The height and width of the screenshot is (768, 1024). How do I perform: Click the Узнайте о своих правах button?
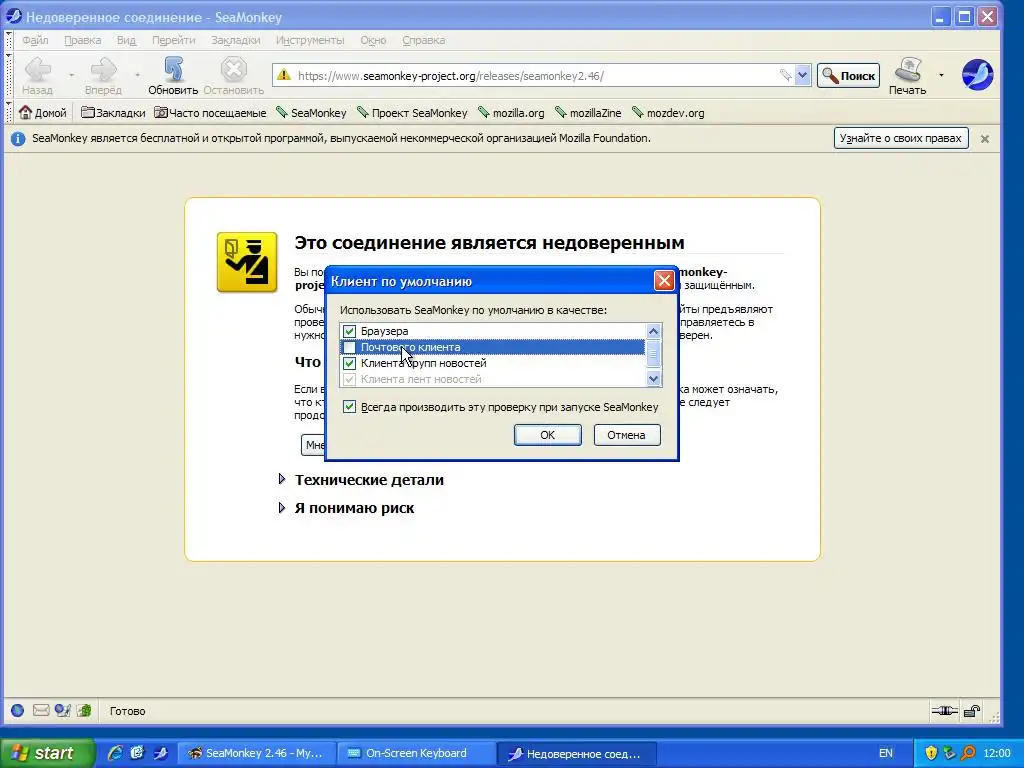[901, 138]
